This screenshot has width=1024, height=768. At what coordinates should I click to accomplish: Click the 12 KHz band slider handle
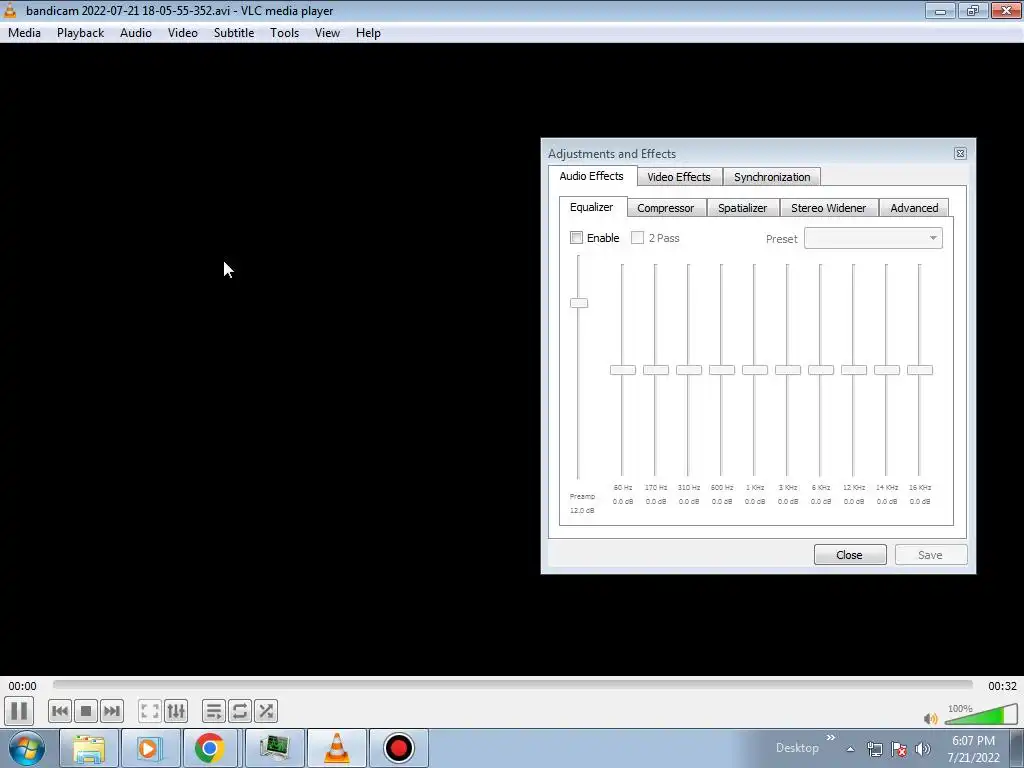click(x=854, y=370)
